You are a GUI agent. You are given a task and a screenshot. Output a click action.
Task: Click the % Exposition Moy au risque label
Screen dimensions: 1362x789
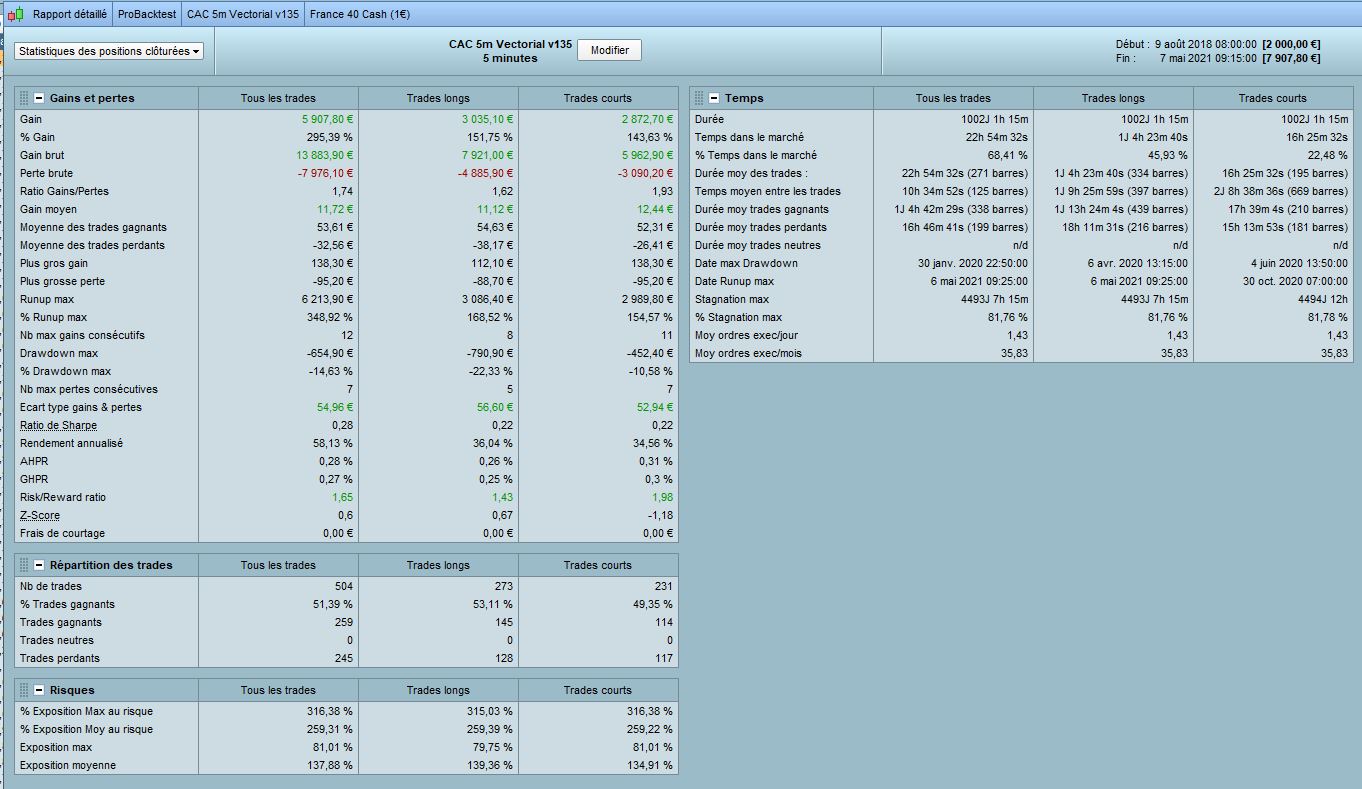pyautogui.click(x=86, y=729)
